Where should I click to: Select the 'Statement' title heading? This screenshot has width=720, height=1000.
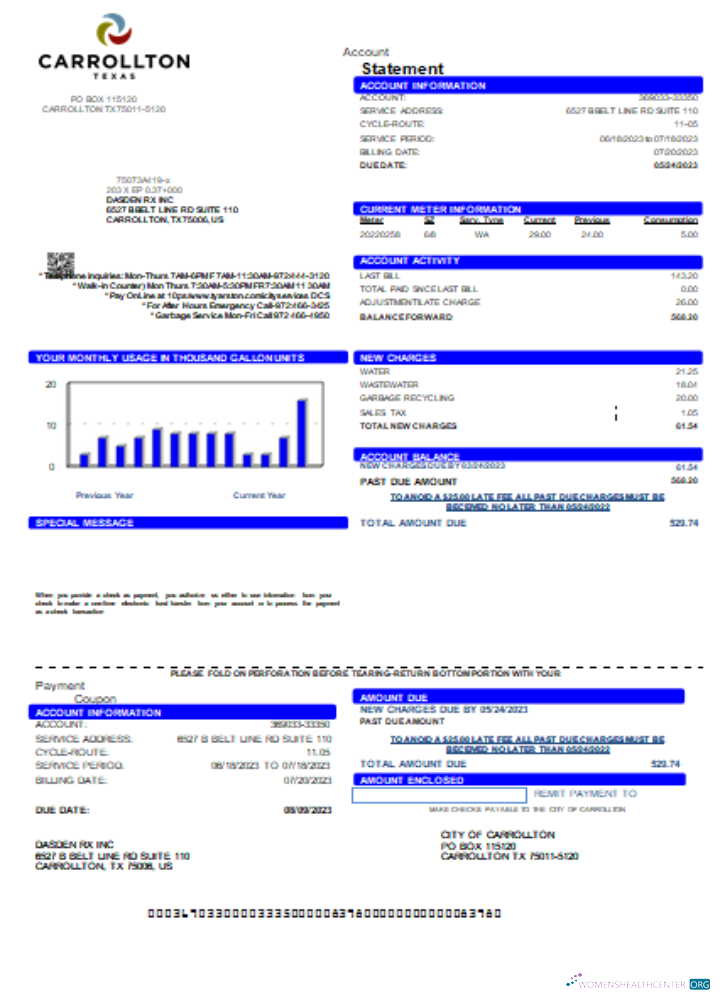click(402, 68)
